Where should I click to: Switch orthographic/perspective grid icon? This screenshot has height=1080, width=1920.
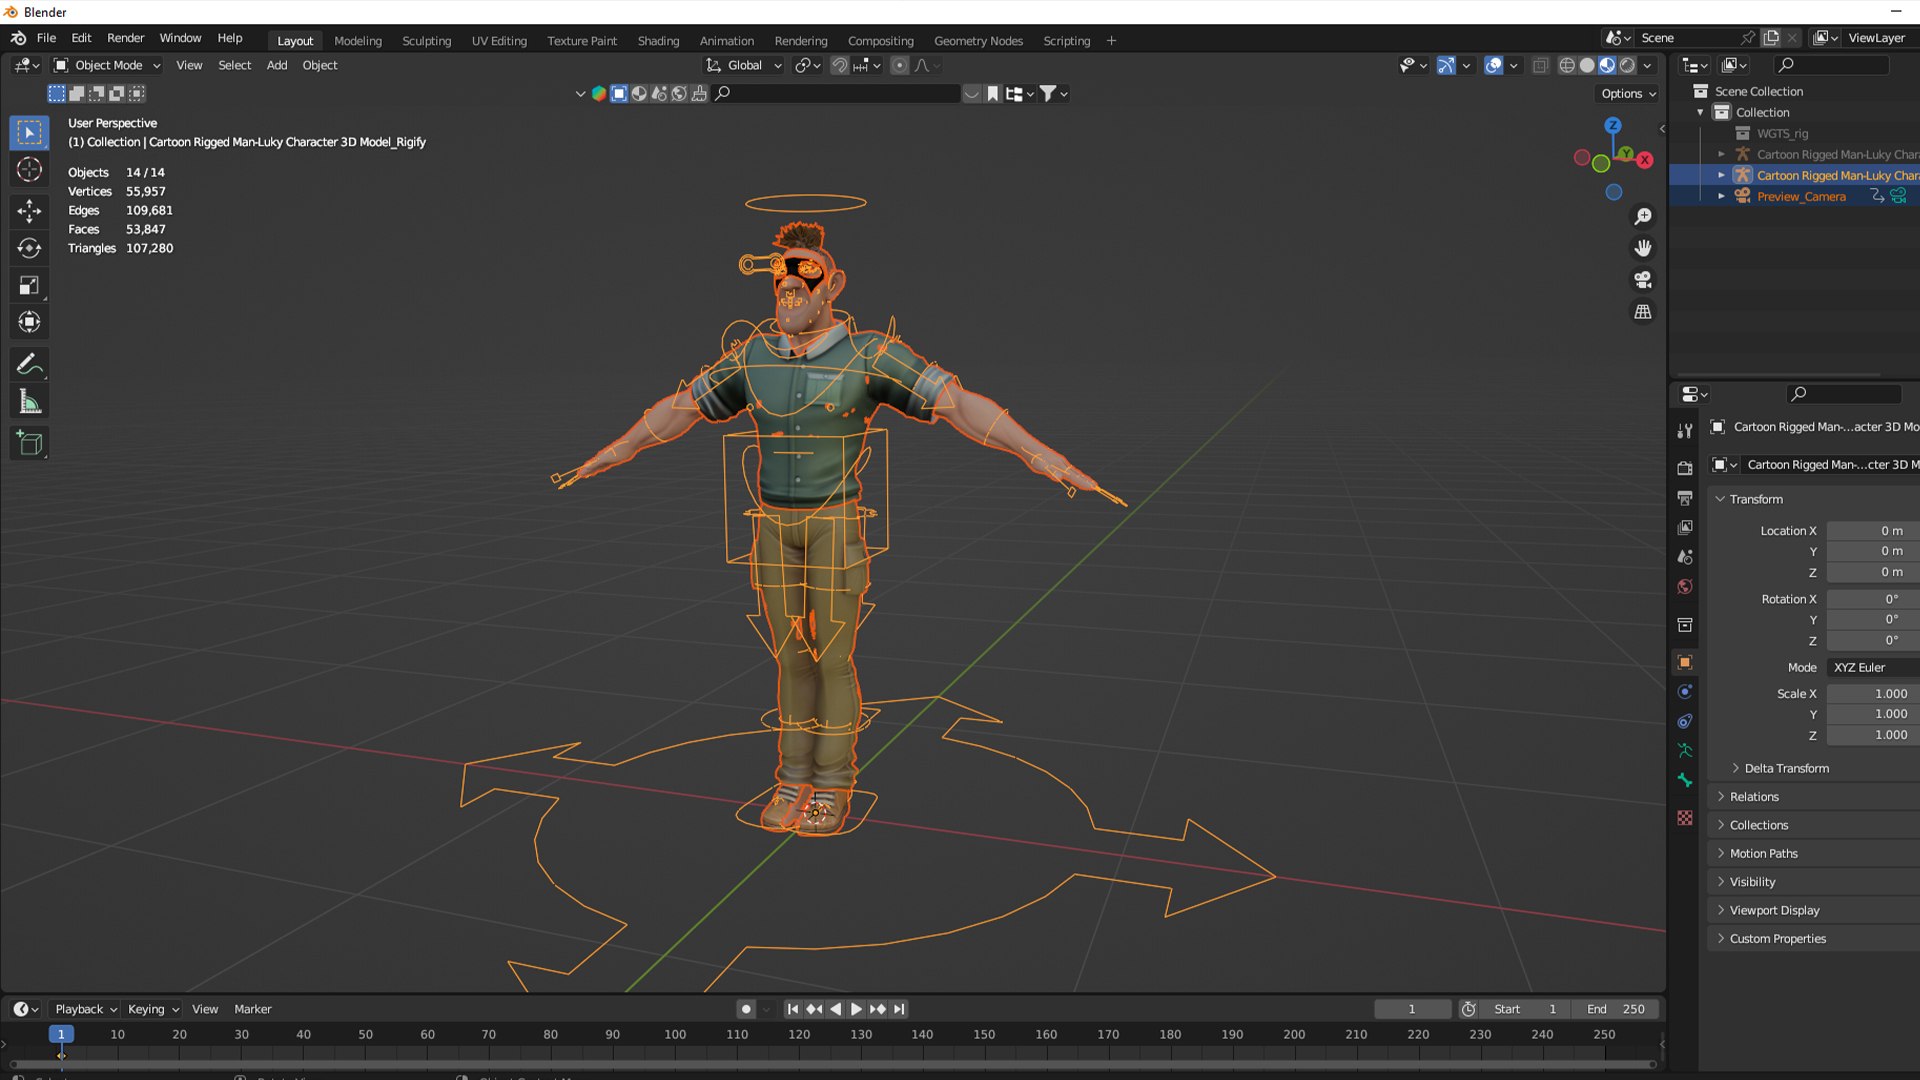tap(1642, 312)
